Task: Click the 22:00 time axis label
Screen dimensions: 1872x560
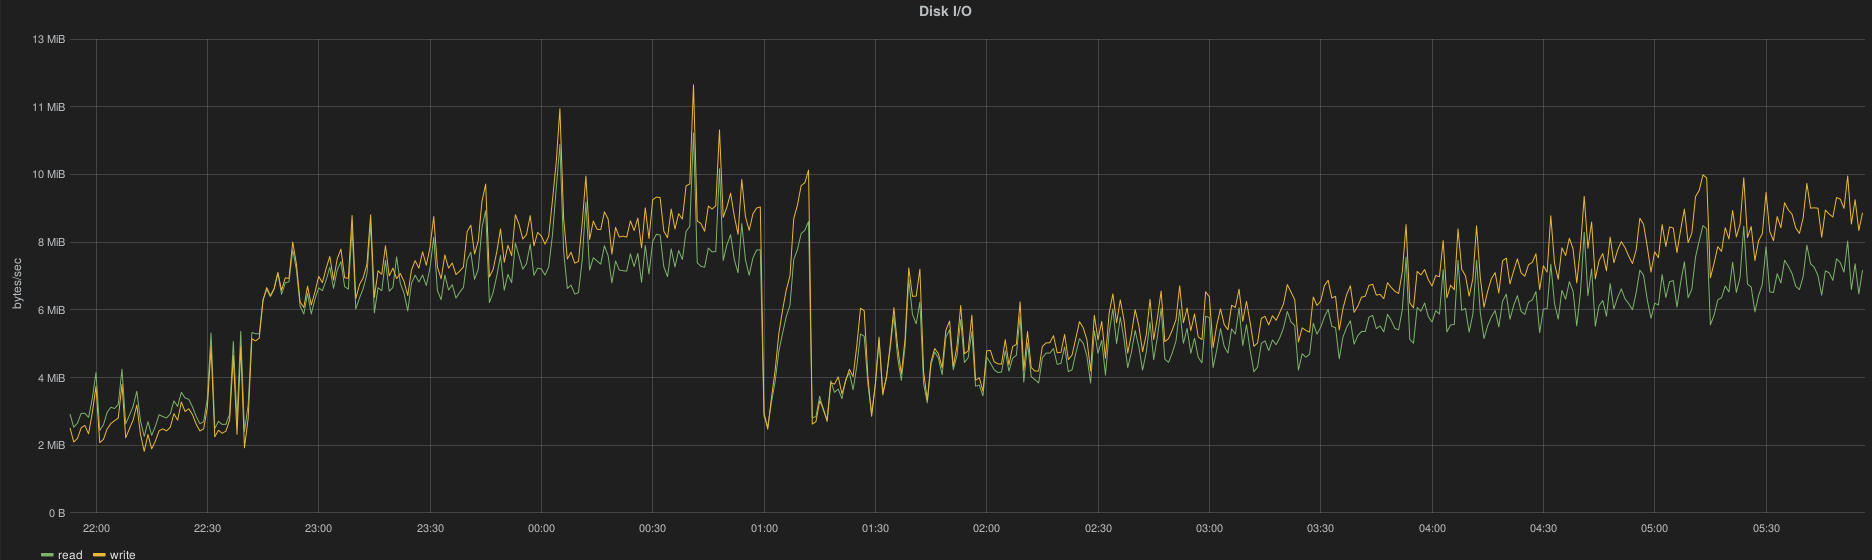Action: (x=96, y=528)
